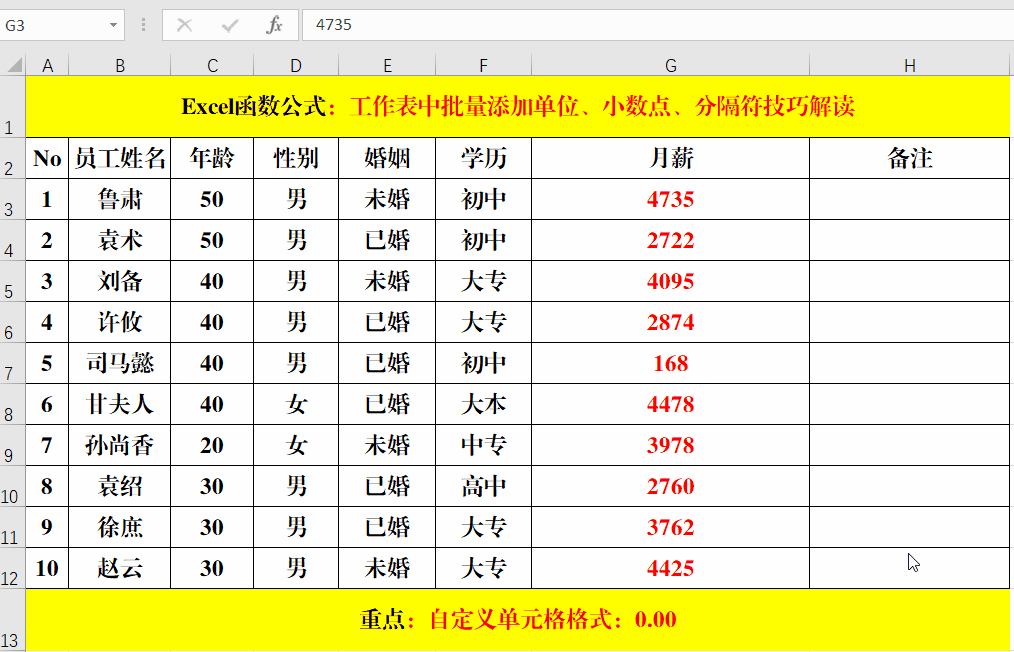1014x652 pixels.
Task: Select the cell containing 司马懿
Action: (120, 363)
